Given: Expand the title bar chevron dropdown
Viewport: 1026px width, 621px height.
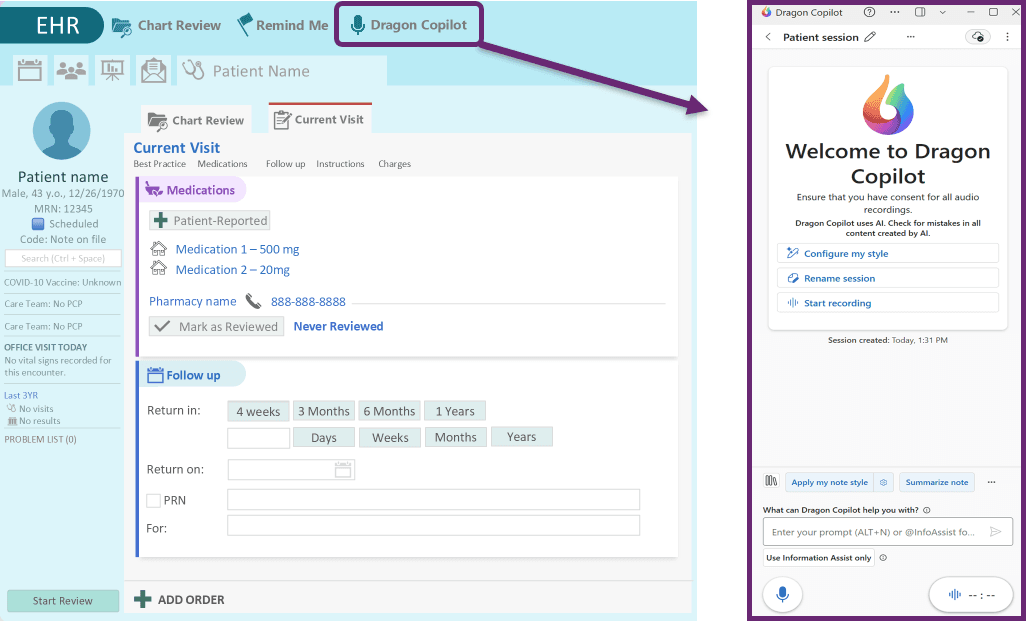Looking at the screenshot, I should point(942,12).
